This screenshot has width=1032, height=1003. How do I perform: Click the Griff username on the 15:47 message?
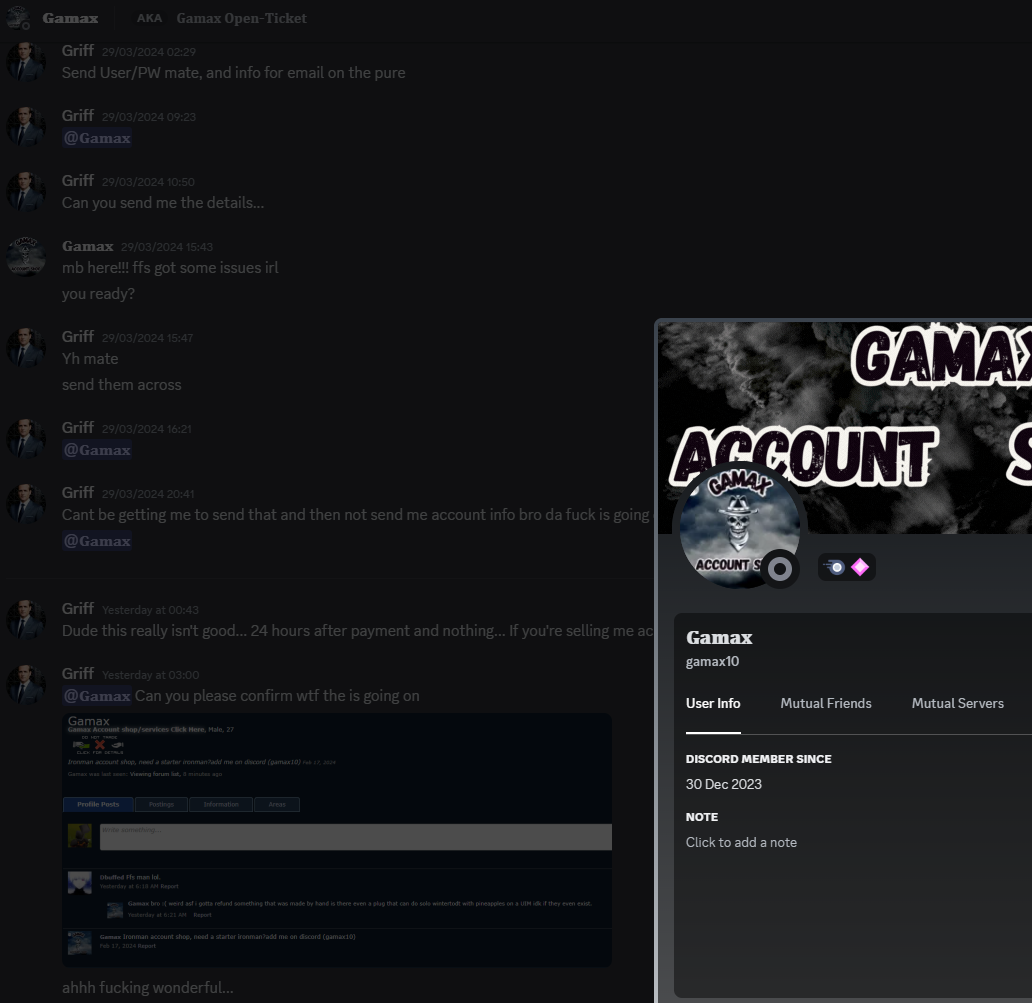click(78, 336)
